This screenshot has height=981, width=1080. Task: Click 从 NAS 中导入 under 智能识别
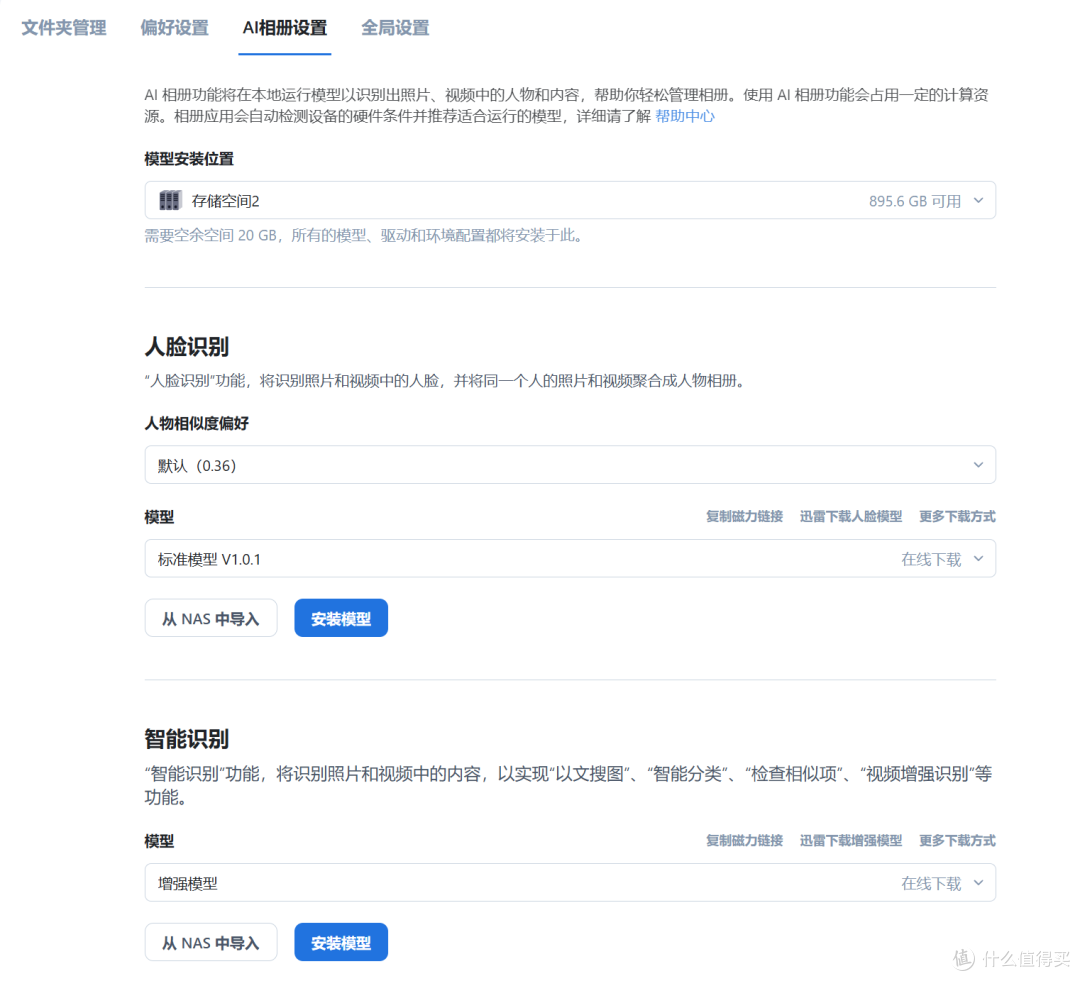click(211, 942)
